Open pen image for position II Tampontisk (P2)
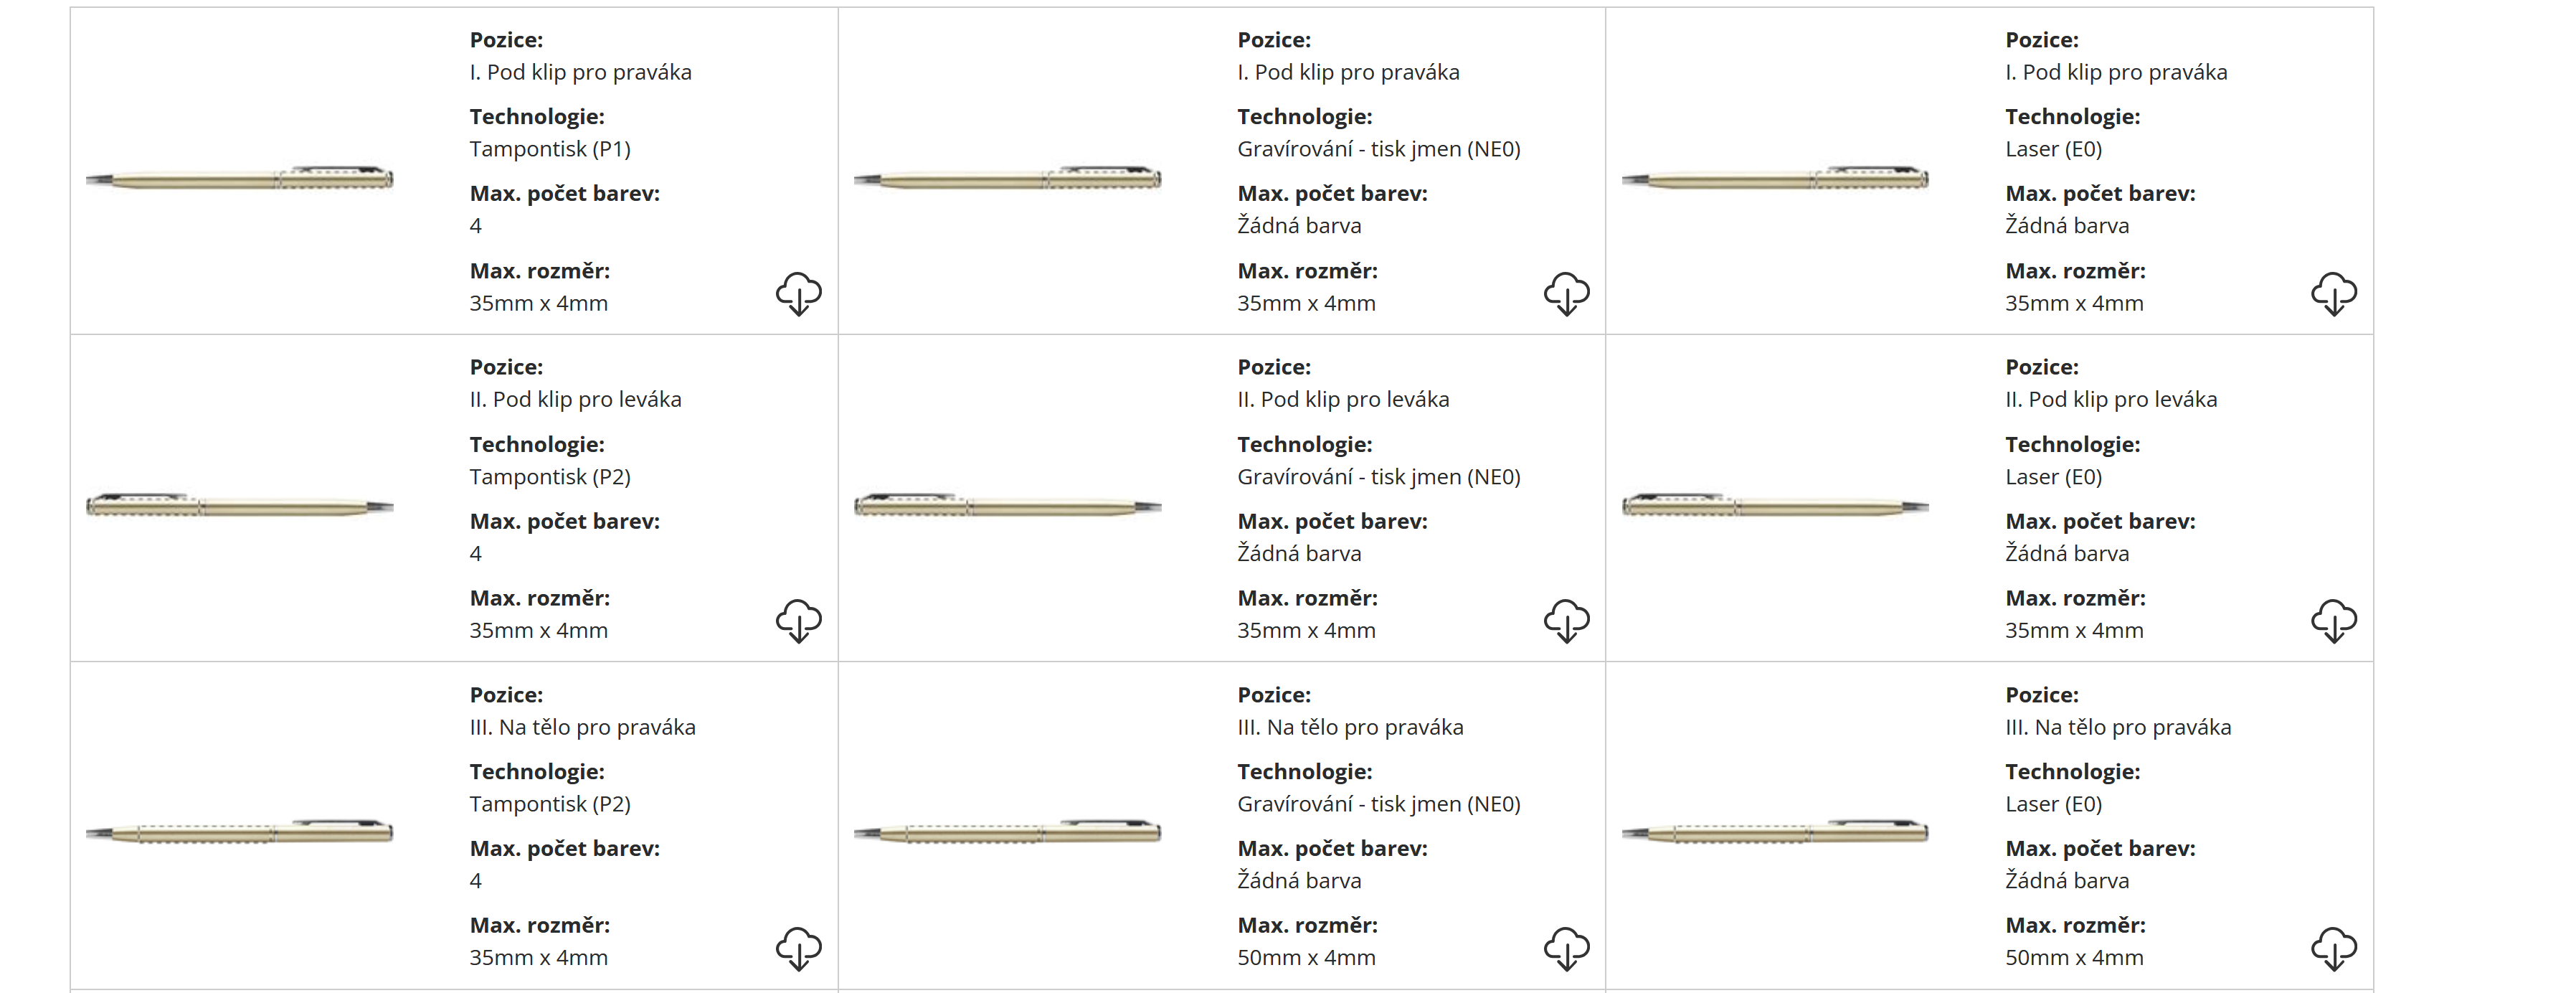2576x993 pixels. [x=240, y=506]
